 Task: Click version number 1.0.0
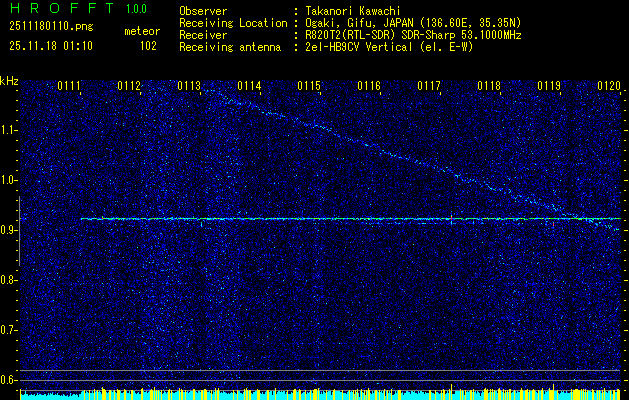click(x=136, y=8)
